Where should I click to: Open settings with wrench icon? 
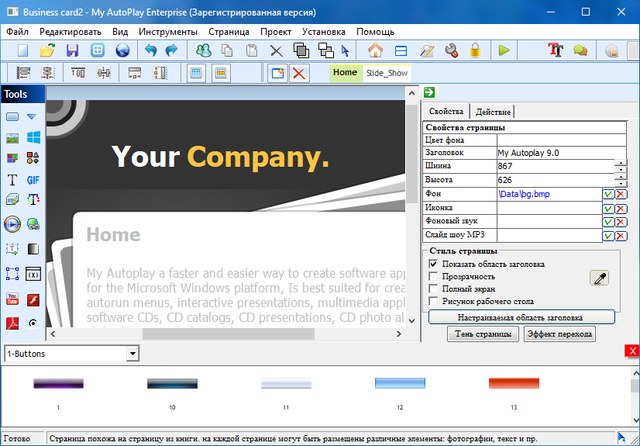pos(451,51)
